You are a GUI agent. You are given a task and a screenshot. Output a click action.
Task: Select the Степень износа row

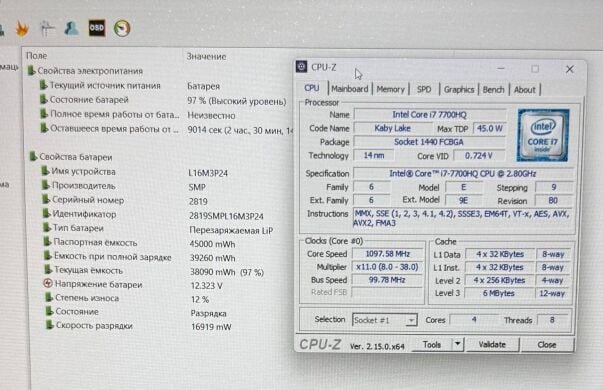pos(82,298)
